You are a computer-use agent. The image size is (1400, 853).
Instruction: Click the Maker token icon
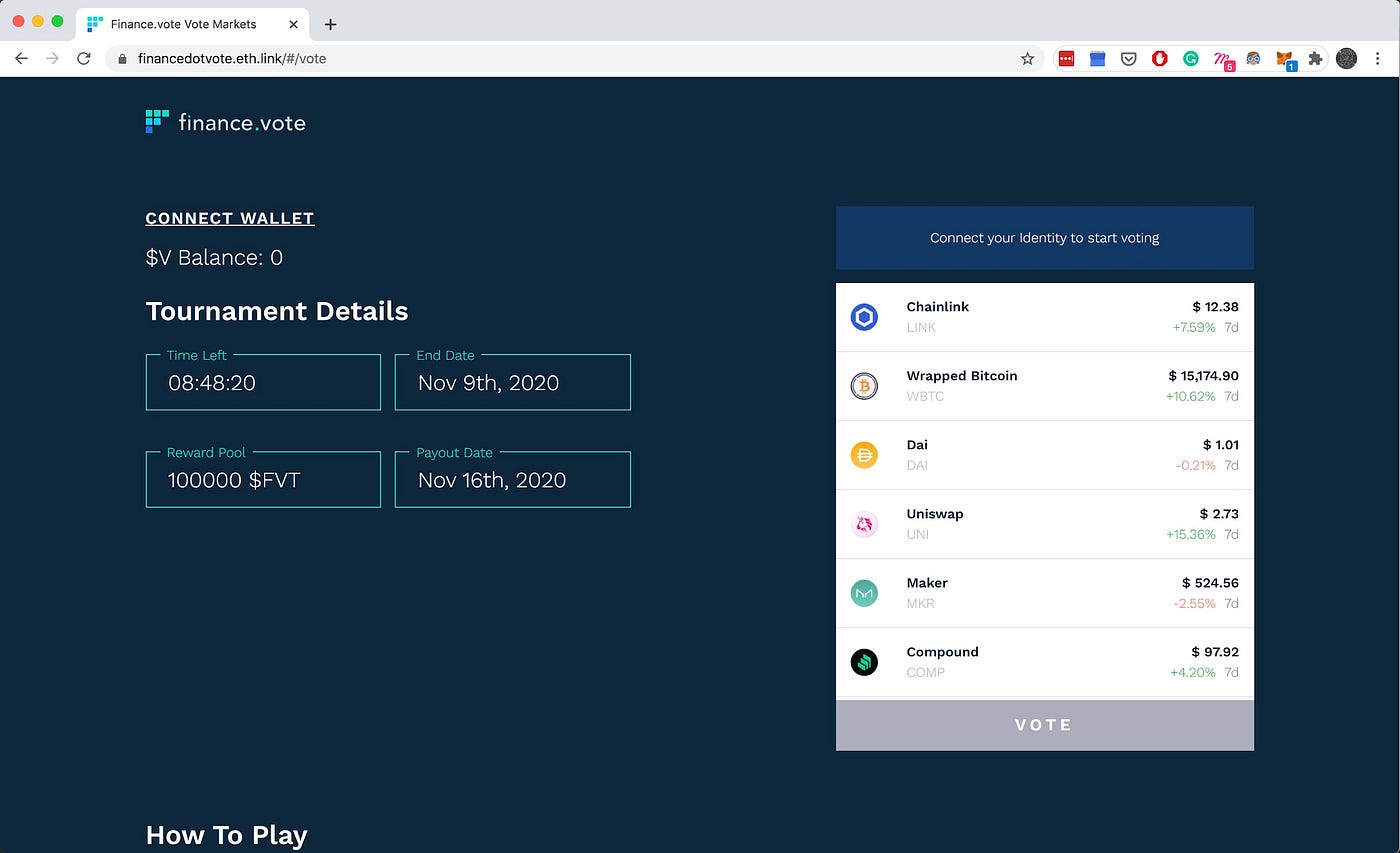click(x=864, y=593)
